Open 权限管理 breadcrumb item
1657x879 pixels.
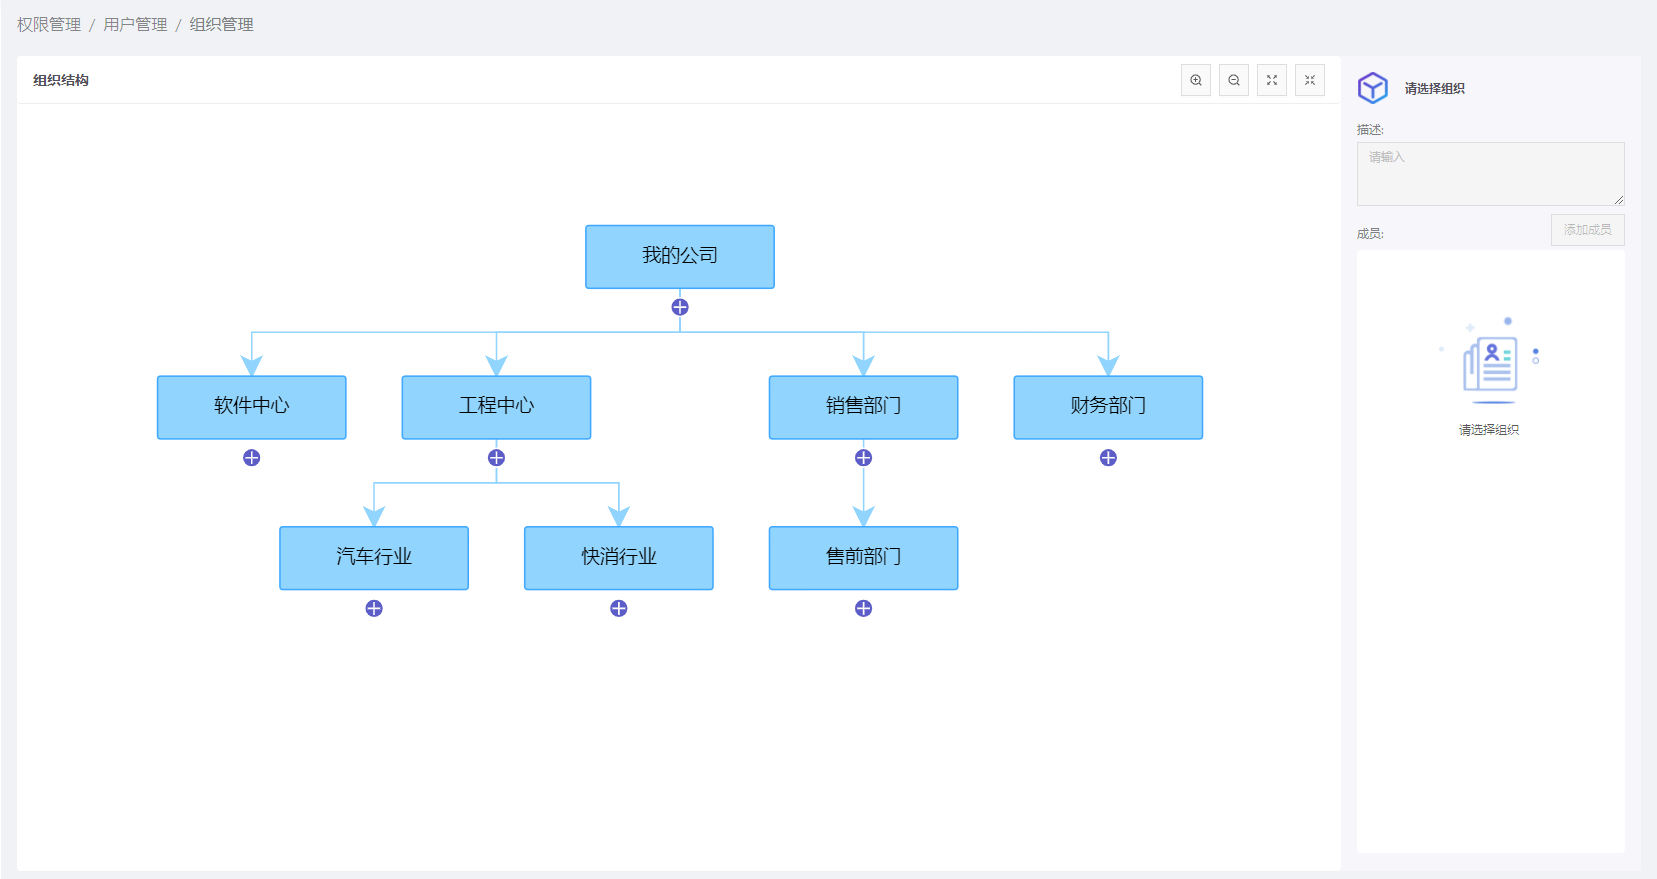point(49,24)
